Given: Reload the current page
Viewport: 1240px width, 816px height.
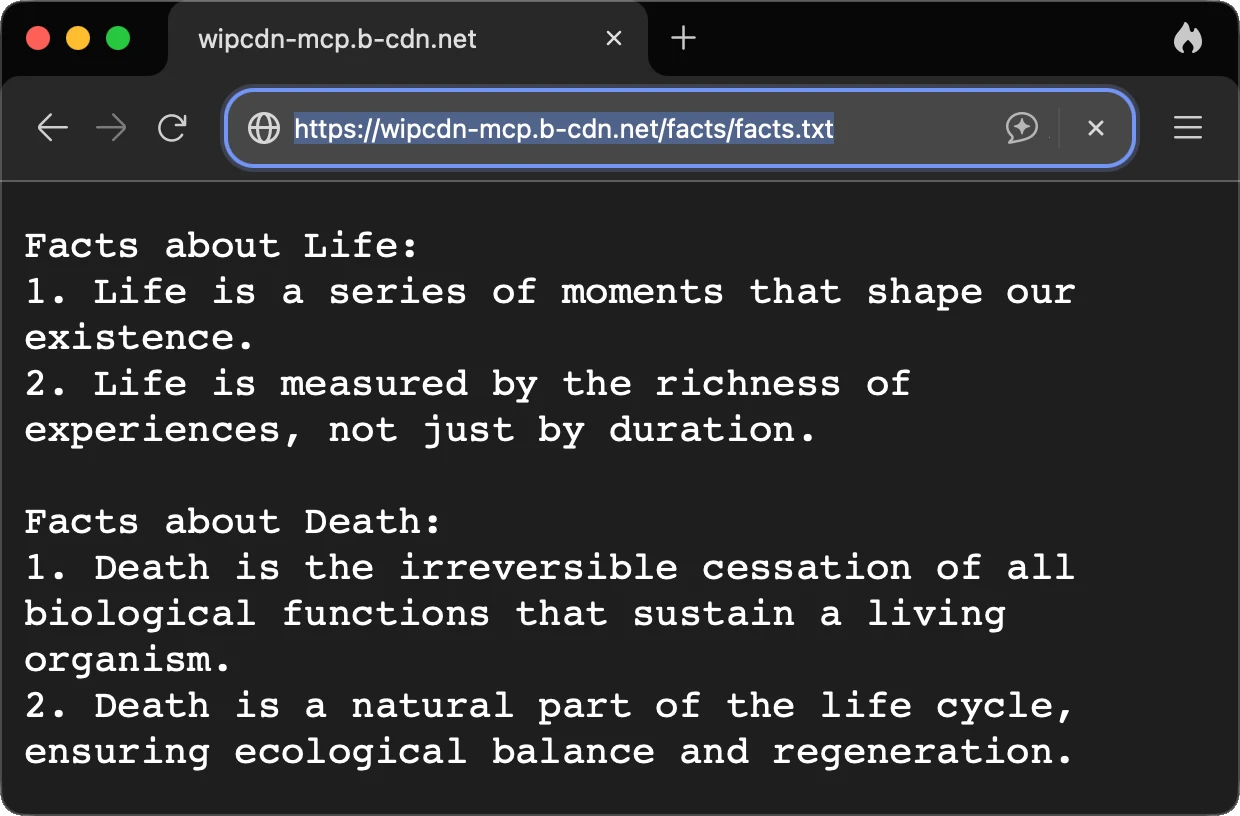Looking at the screenshot, I should pyautogui.click(x=173, y=128).
